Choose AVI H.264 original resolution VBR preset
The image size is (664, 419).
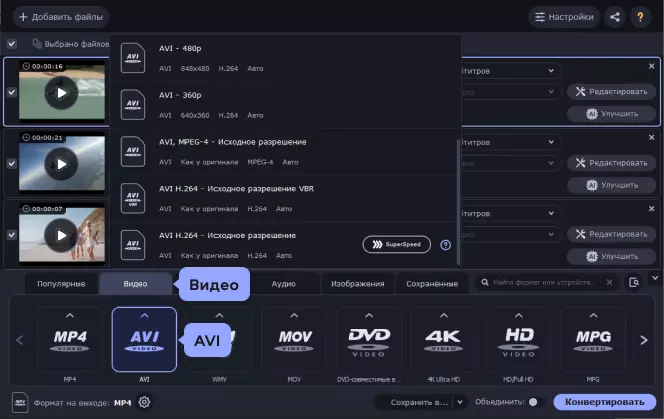285,198
